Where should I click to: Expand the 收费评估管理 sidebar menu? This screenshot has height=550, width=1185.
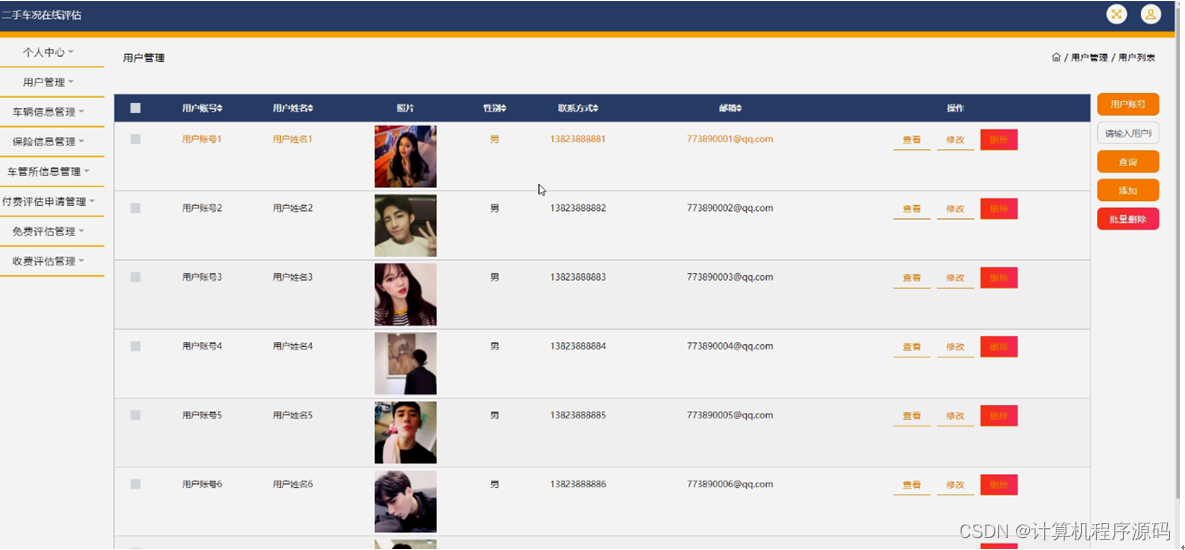48,261
